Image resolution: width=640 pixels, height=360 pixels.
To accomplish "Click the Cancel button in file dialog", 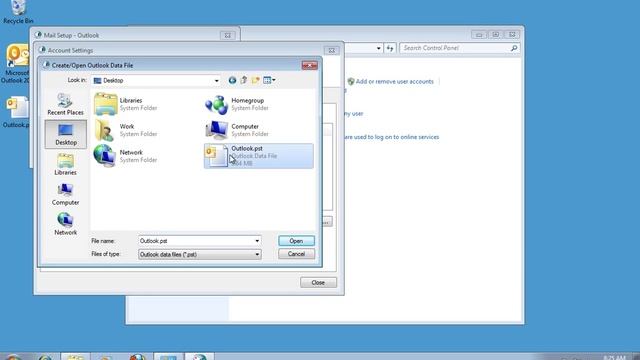I will (x=296, y=254).
